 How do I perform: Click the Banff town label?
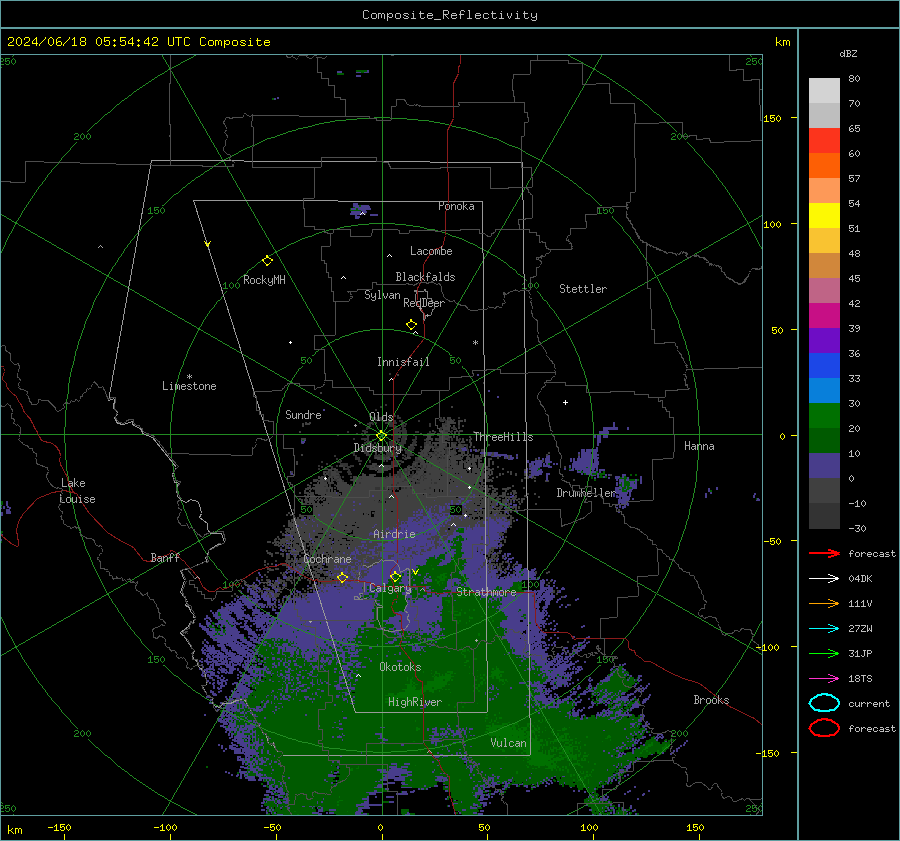coord(165,557)
